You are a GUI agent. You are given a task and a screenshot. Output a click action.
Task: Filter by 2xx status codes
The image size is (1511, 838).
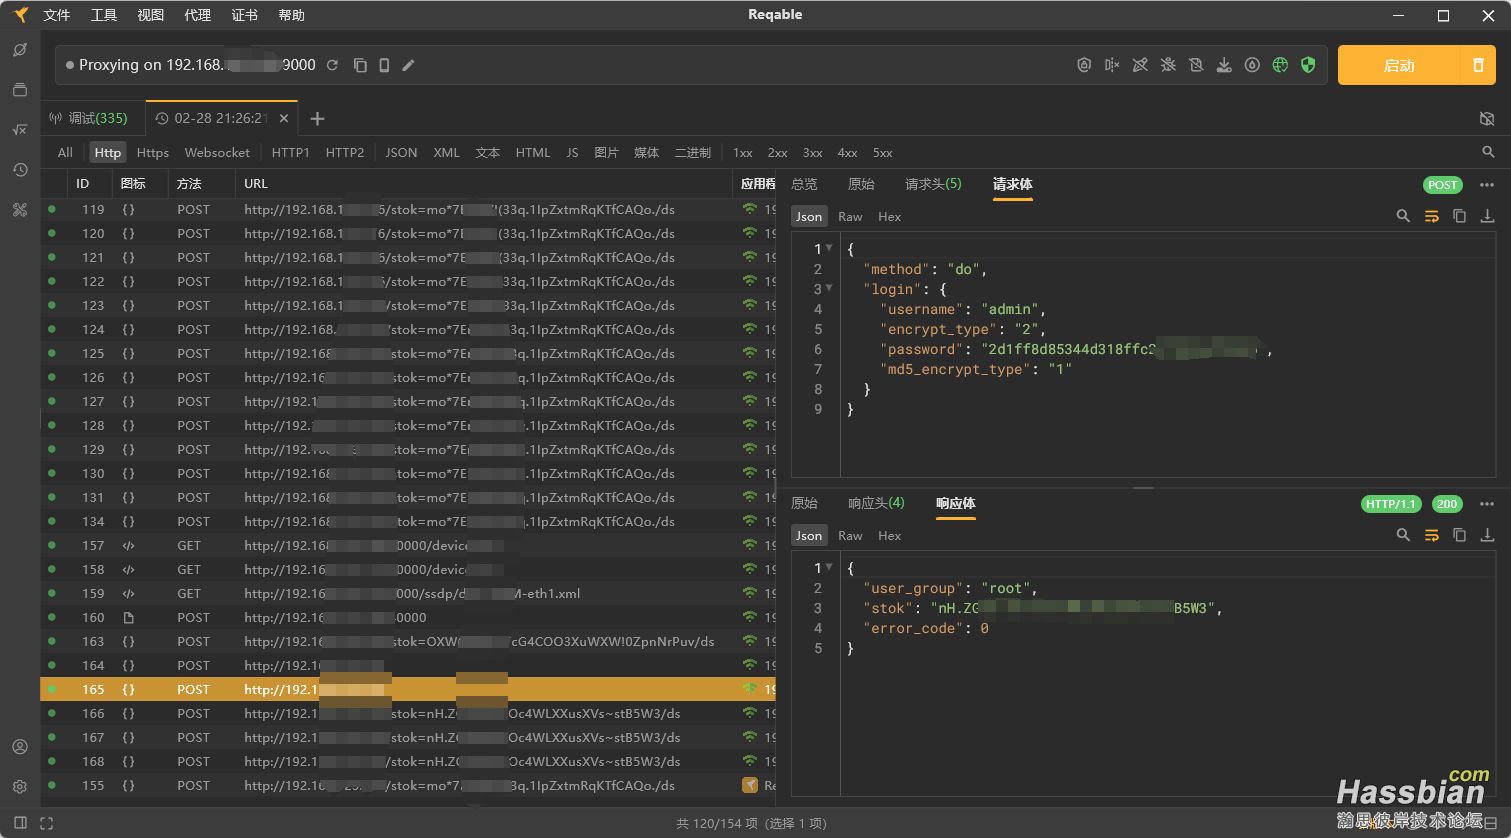[x=777, y=152]
